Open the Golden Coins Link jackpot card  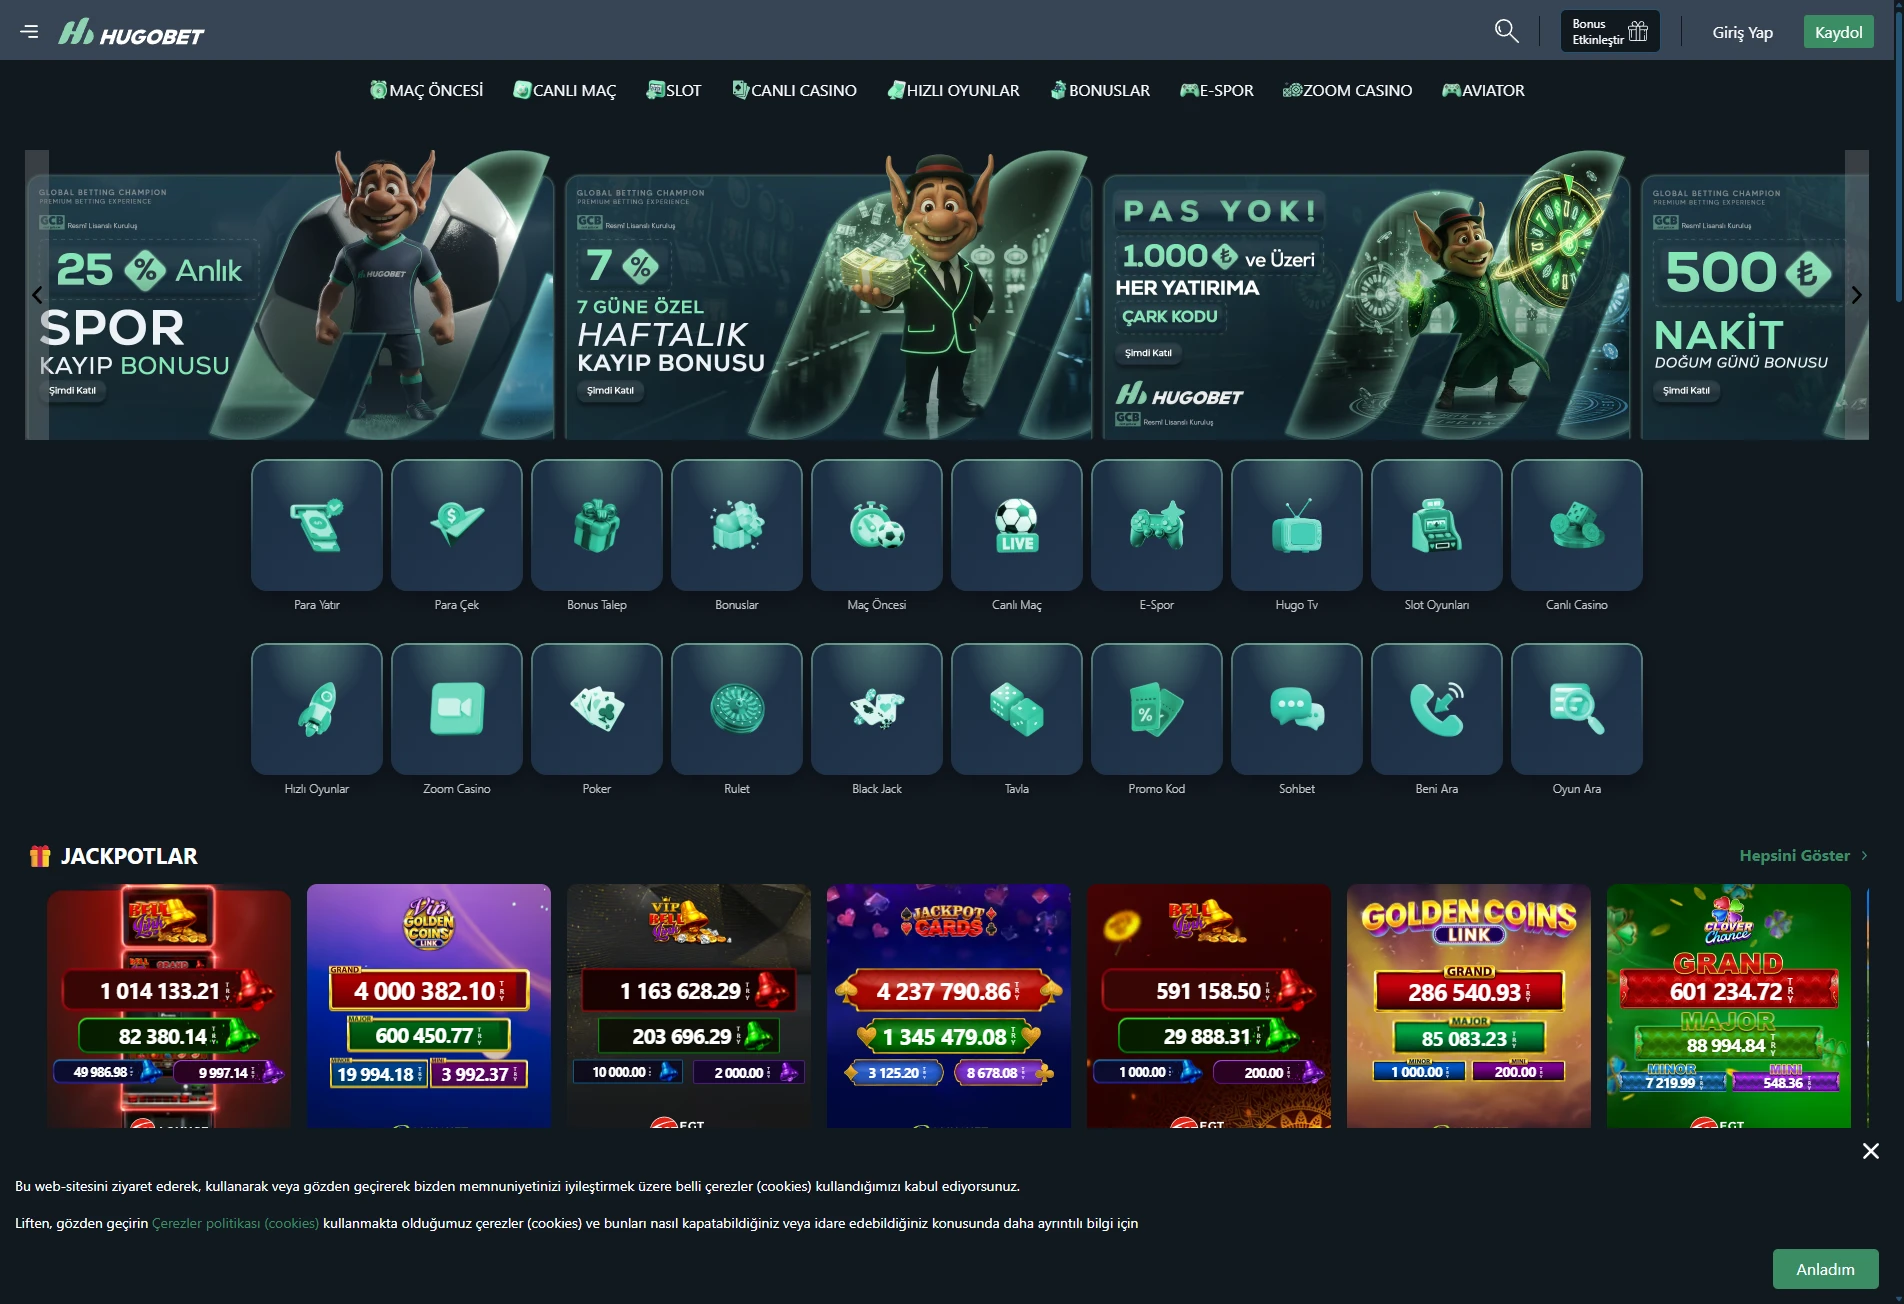click(1469, 1006)
